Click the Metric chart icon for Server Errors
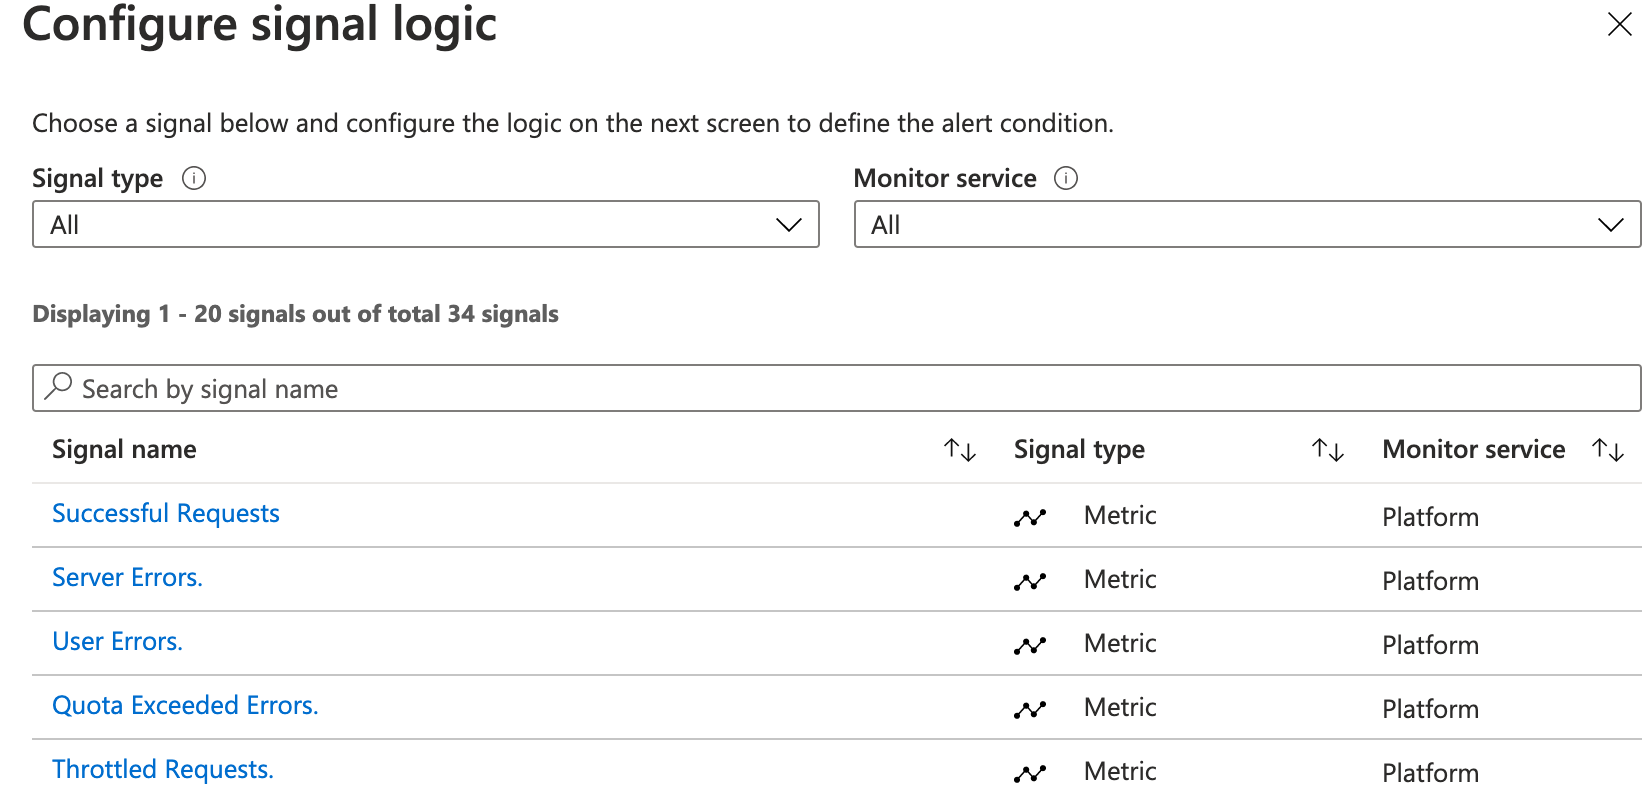The image size is (1648, 800). click(1030, 580)
